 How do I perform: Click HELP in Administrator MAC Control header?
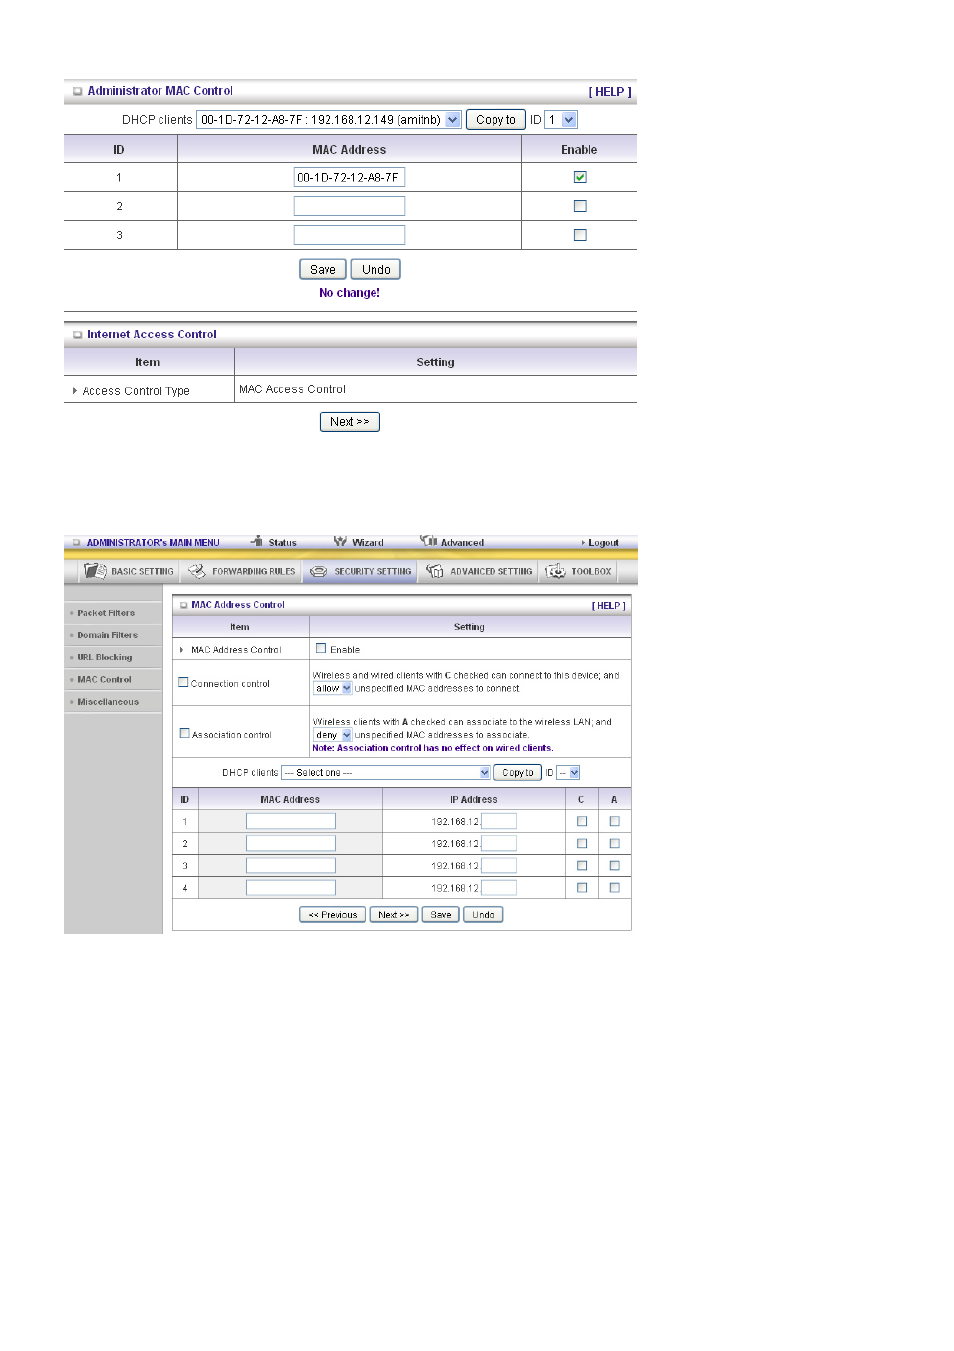610,92
